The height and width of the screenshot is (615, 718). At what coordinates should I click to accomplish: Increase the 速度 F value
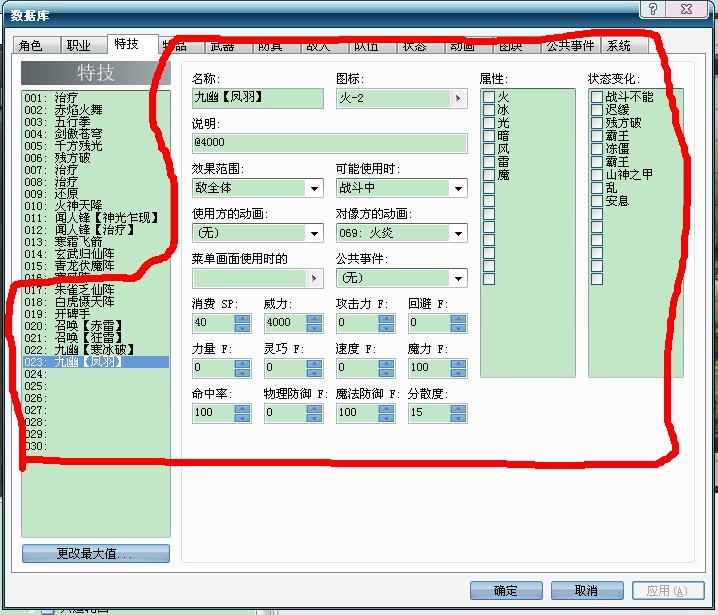click(x=386, y=364)
